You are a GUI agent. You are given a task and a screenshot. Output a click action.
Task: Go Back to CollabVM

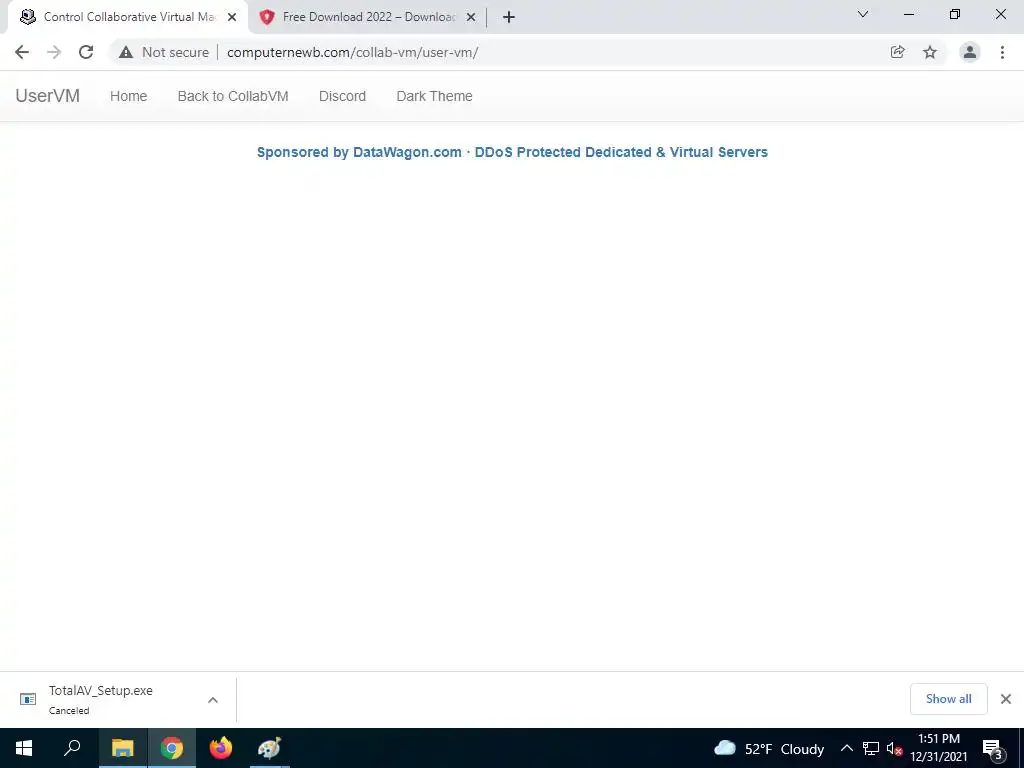click(x=233, y=96)
